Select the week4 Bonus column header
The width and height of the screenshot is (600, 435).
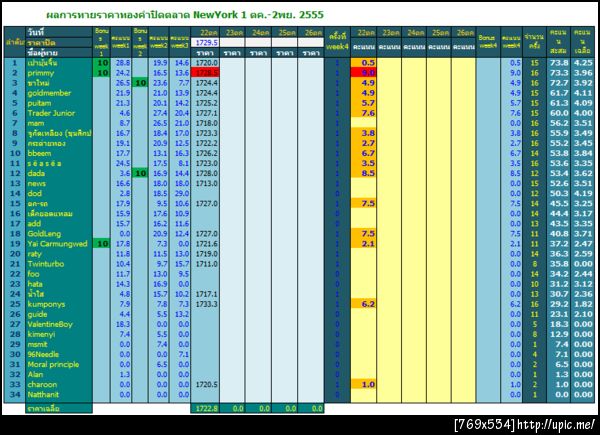488,42
